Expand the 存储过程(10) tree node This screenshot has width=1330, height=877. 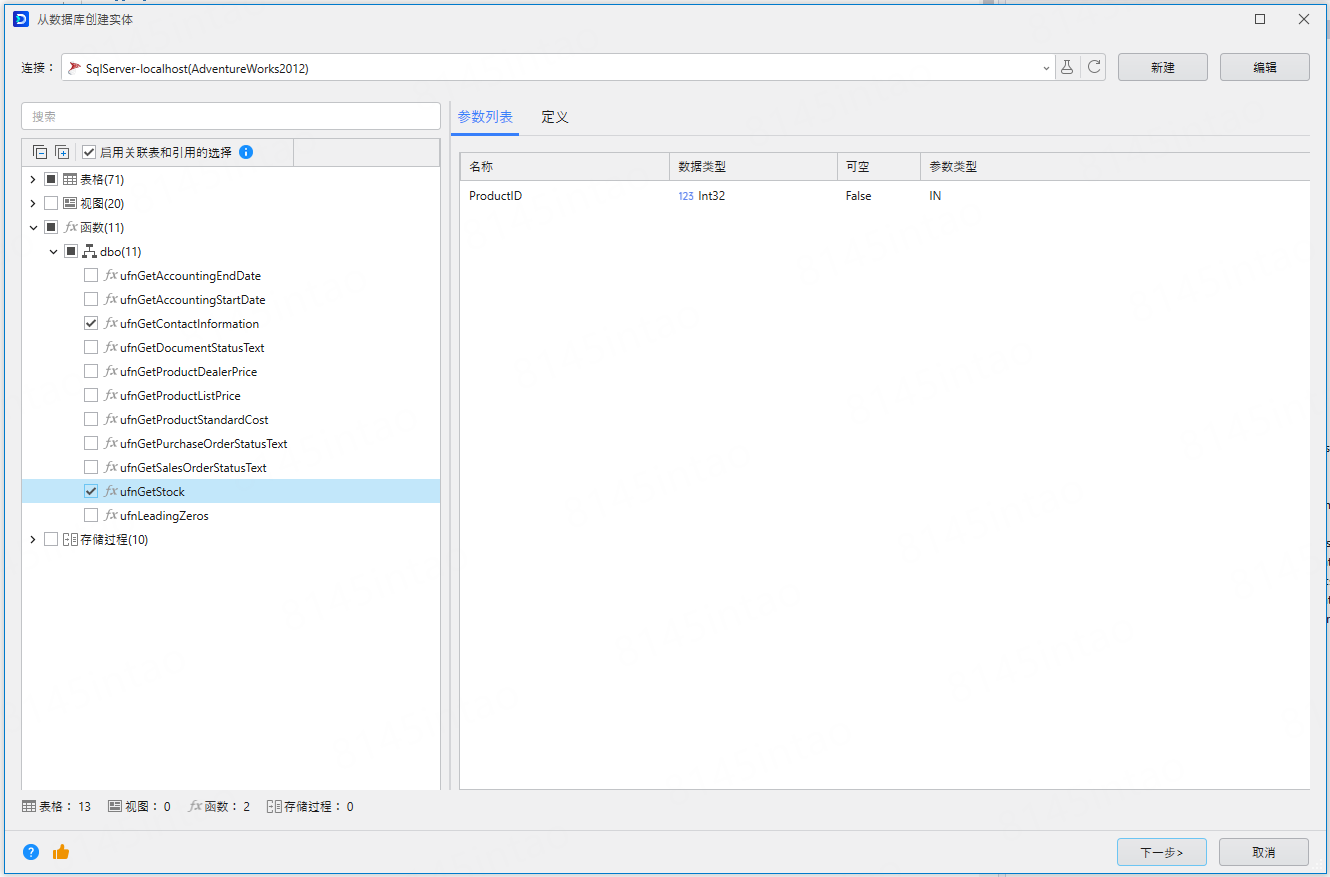point(33,540)
